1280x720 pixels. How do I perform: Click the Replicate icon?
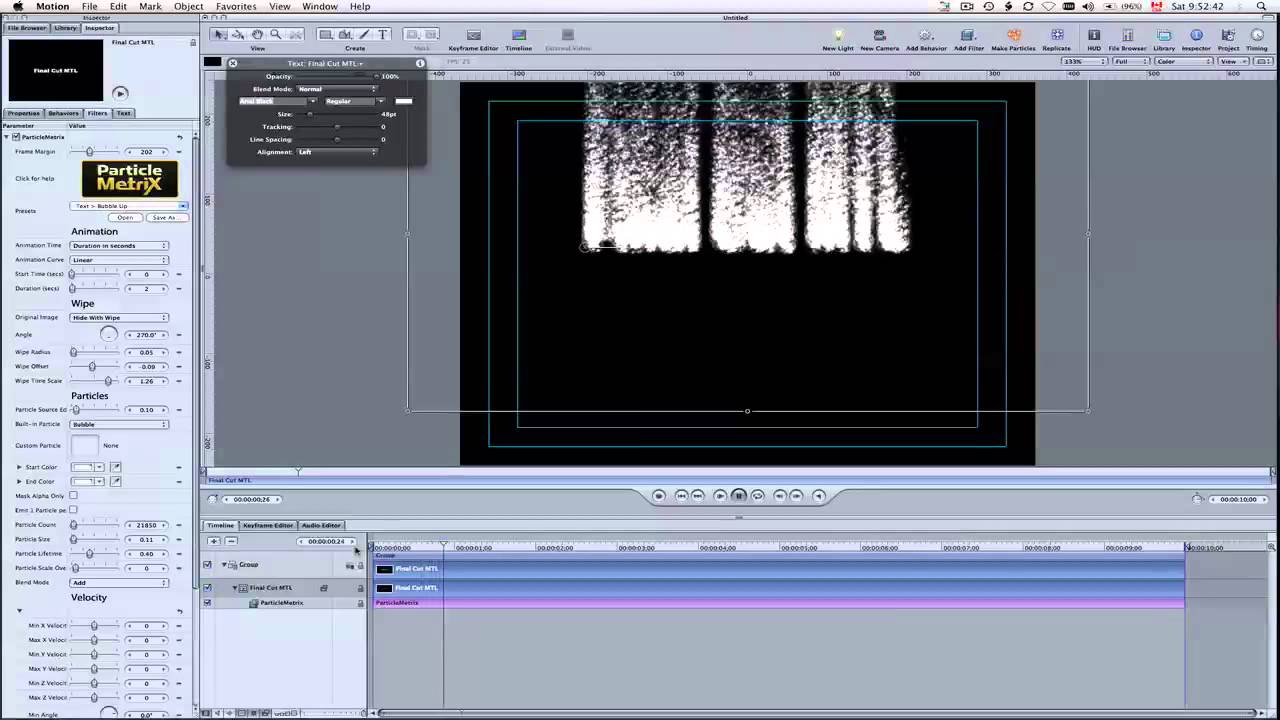click(x=1056, y=39)
